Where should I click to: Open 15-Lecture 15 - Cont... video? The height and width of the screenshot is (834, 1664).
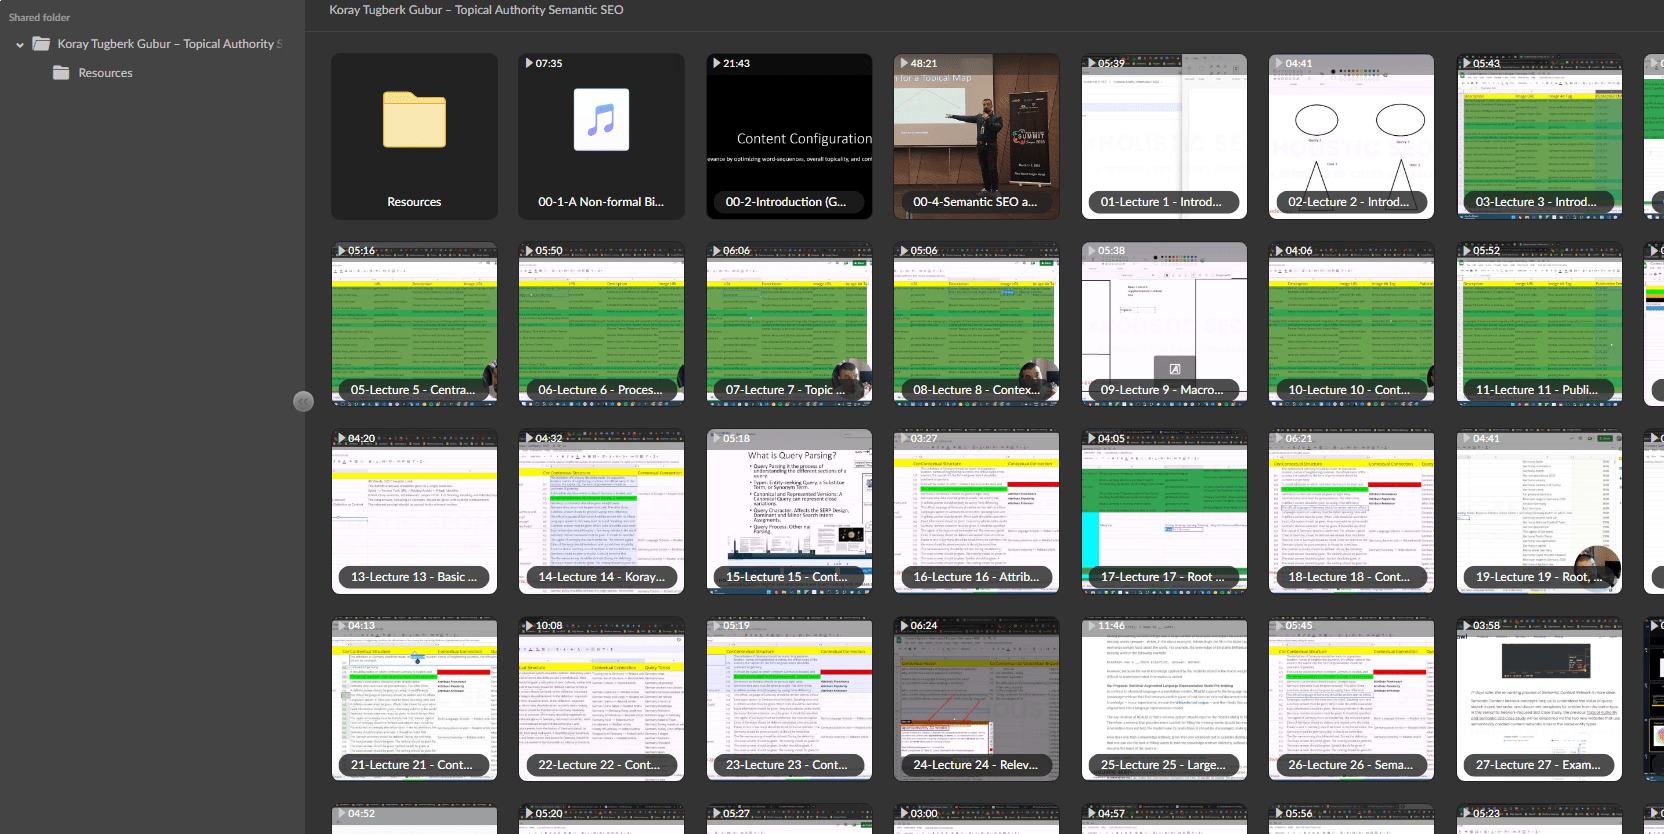tap(789, 512)
